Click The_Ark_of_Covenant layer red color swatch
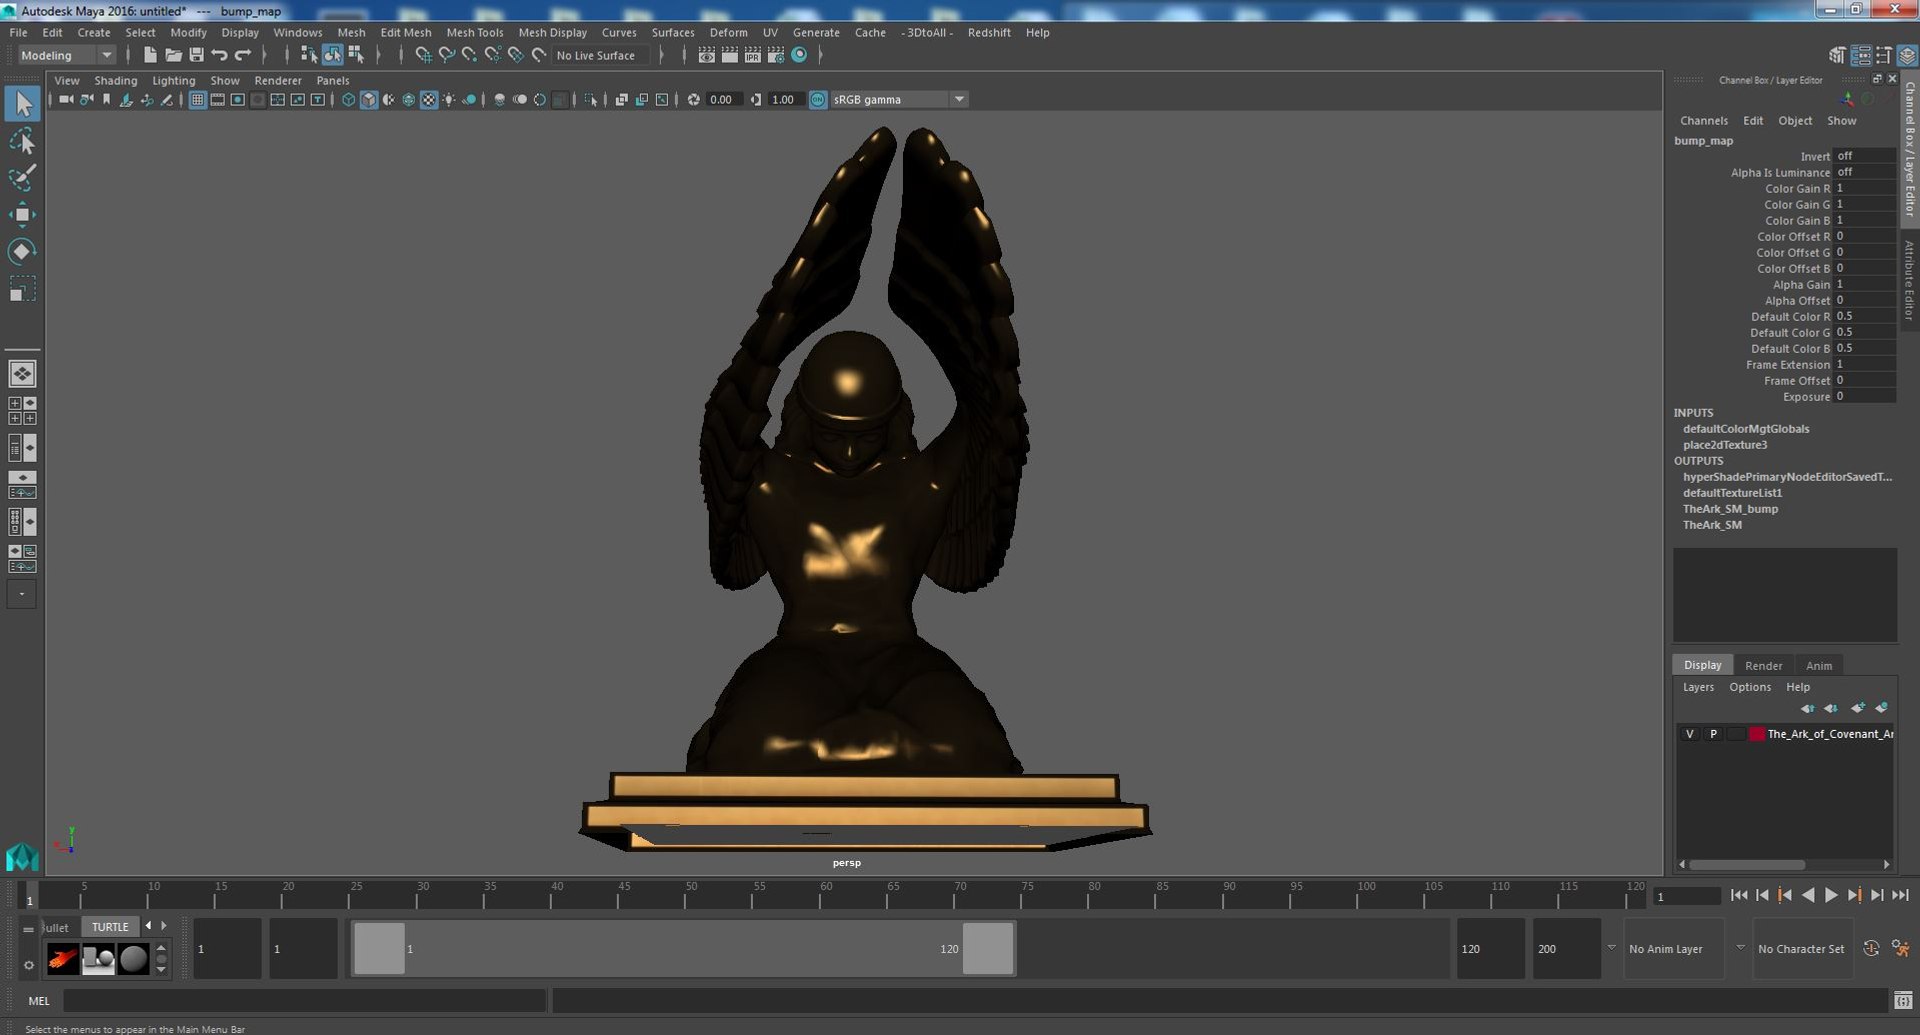Screen dimensions: 1920x1035 (x=1756, y=734)
